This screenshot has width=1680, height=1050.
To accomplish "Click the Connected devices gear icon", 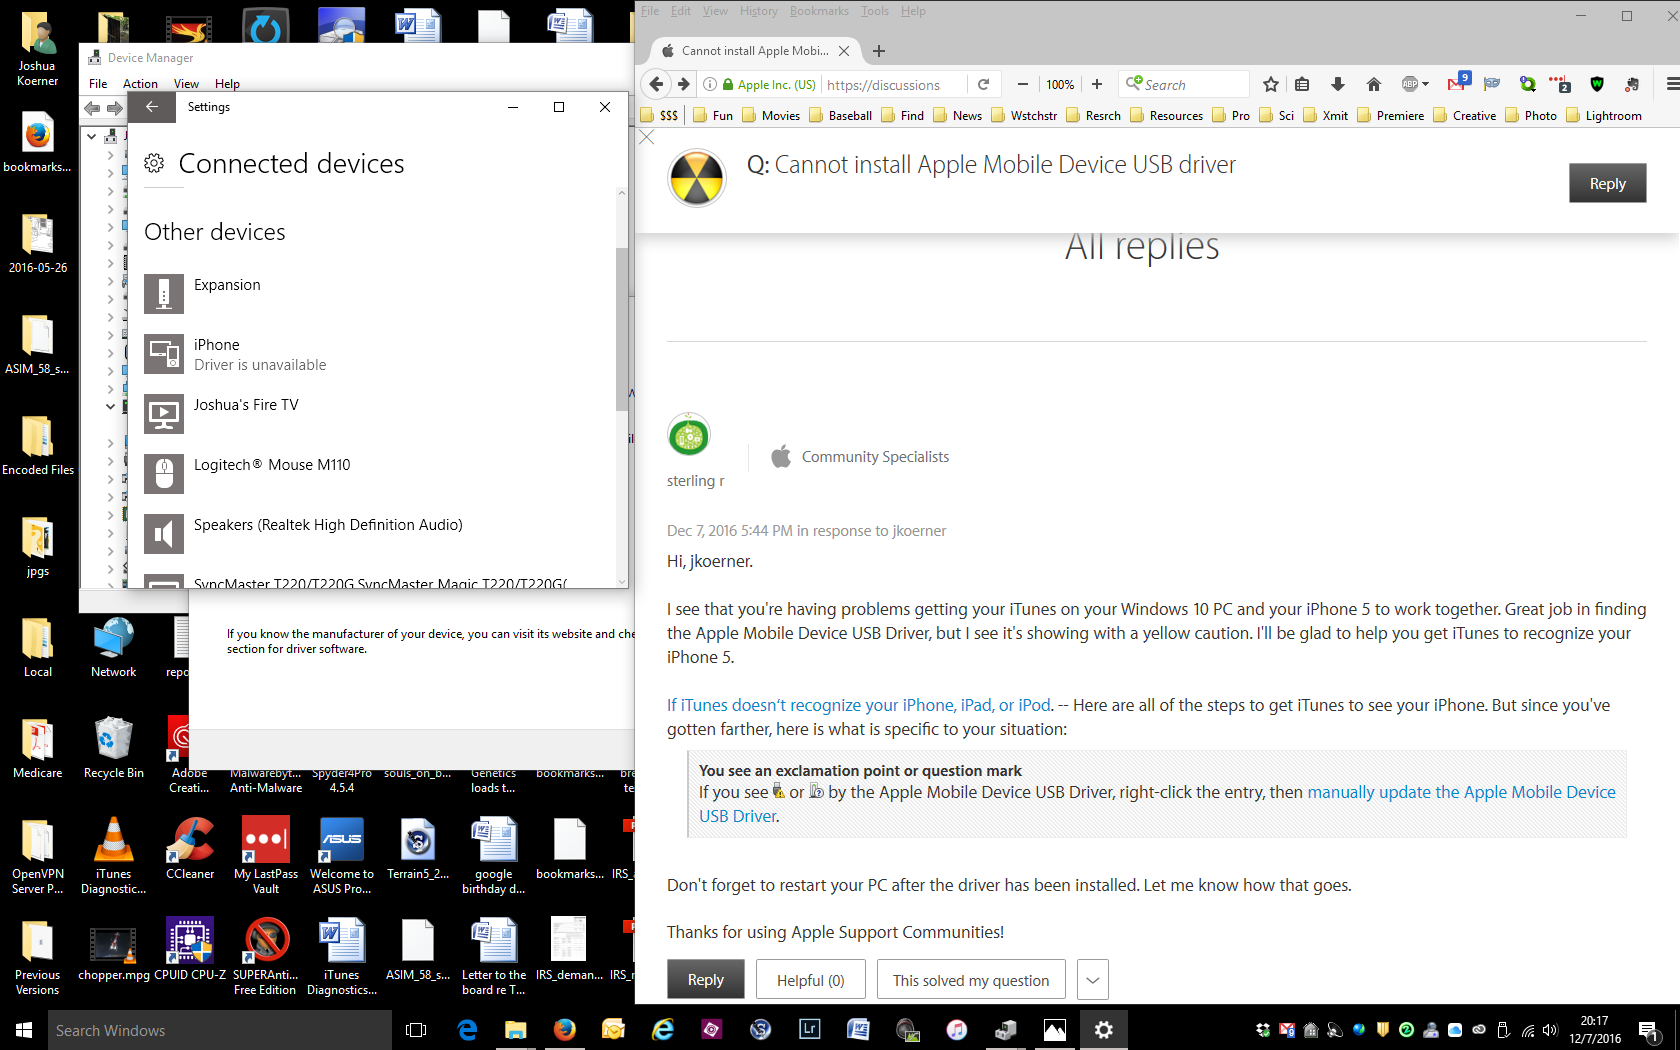I will tap(154, 163).
